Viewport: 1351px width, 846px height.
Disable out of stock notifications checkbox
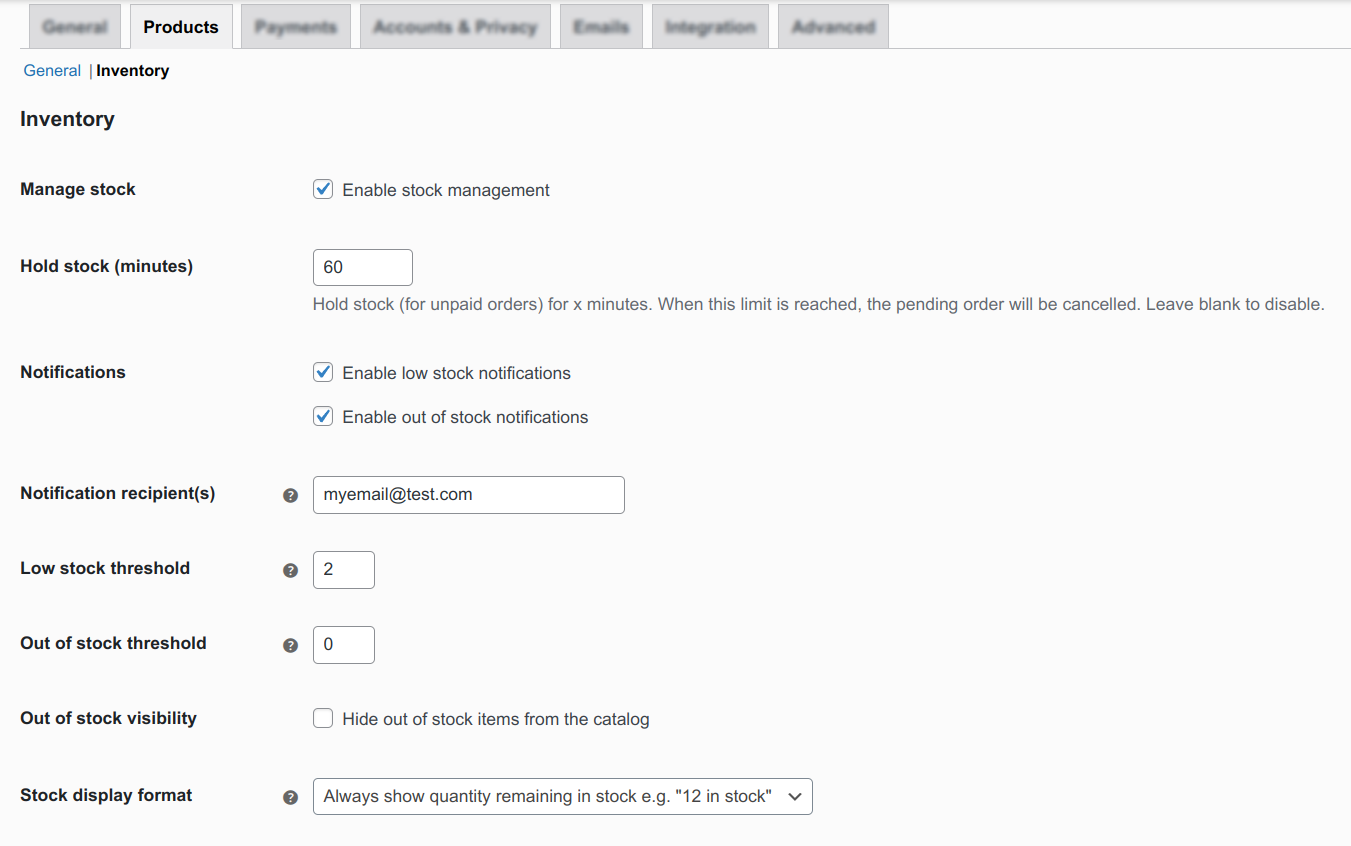(x=323, y=416)
